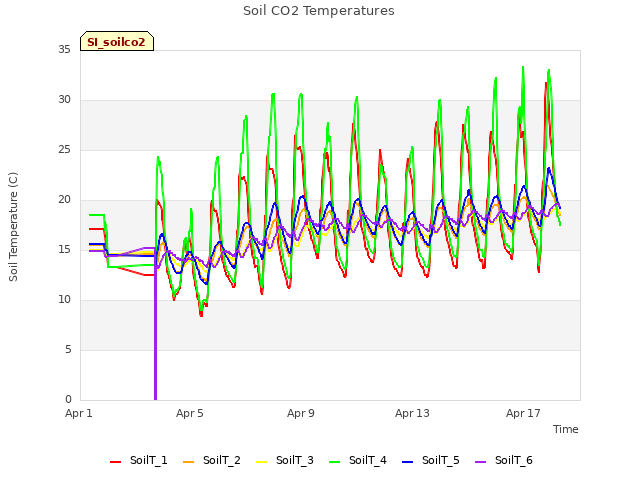The width and height of the screenshot is (640, 480).
Task: Toggle the SoilT_4 legend entry
Action: tap(358, 460)
